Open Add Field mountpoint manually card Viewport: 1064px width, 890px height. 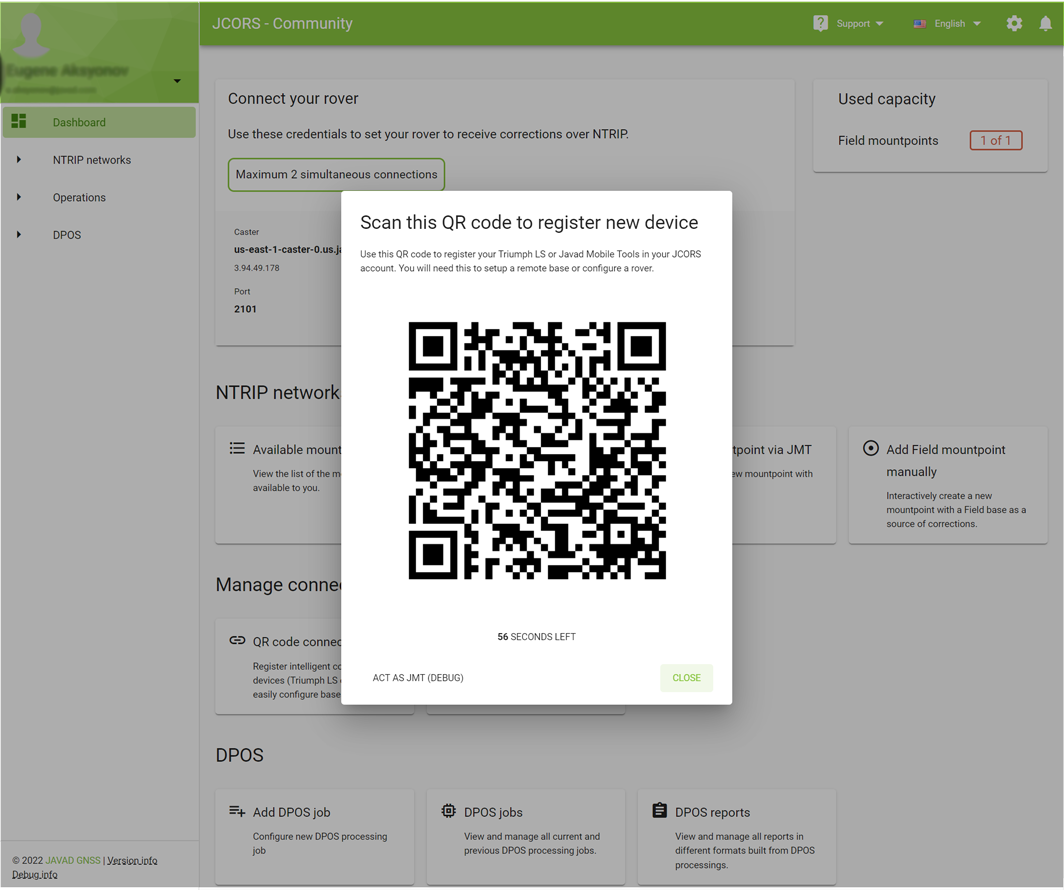pyautogui.click(x=948, y=485)
